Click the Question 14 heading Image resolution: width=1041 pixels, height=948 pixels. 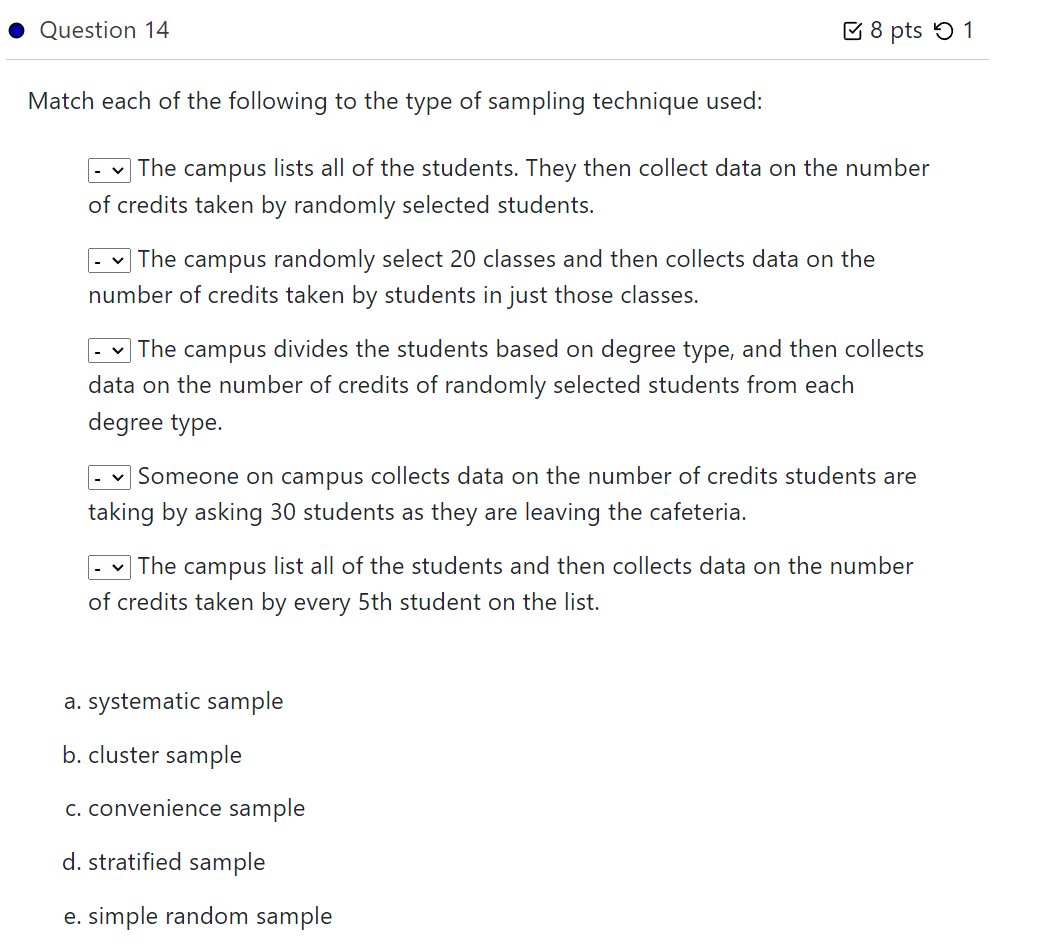pos(103,30)
